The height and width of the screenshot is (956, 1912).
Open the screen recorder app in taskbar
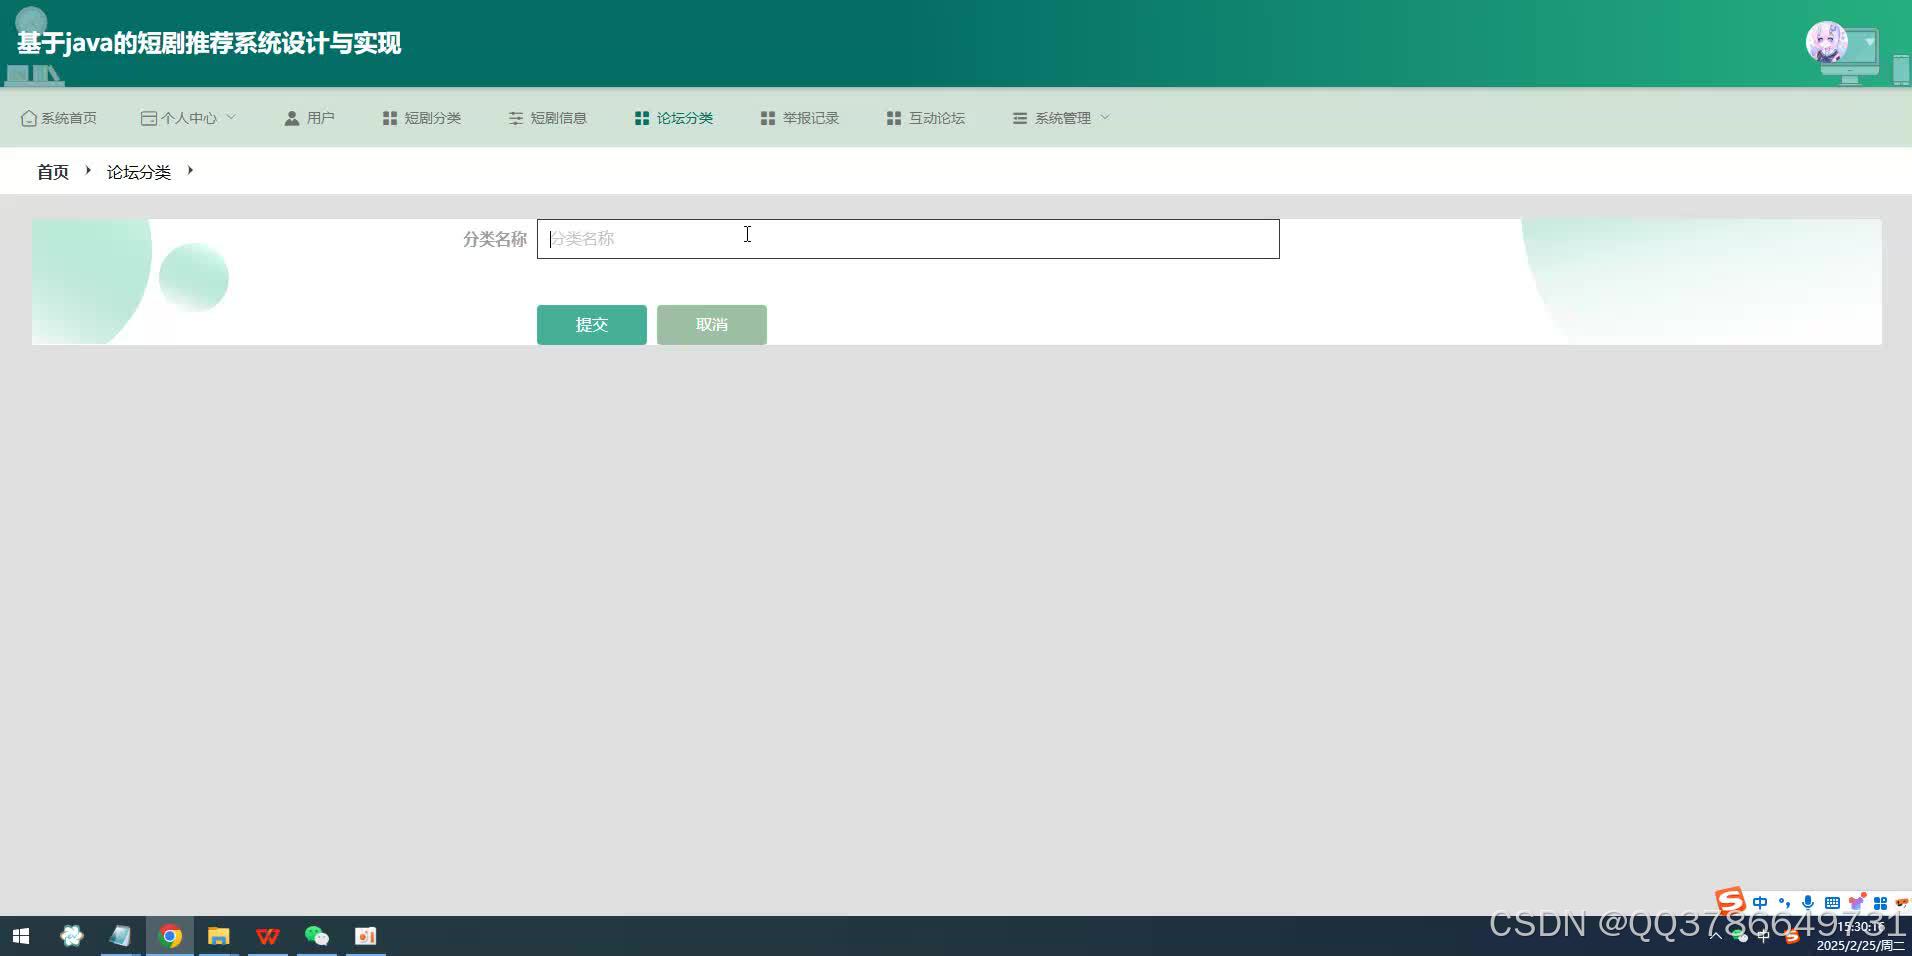366,936
